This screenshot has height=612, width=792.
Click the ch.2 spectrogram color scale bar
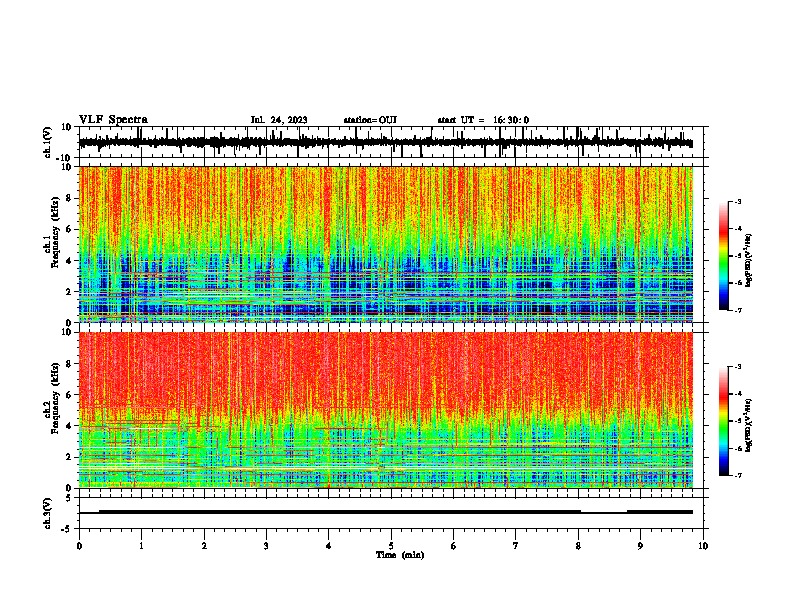click(x=723, y=421)
